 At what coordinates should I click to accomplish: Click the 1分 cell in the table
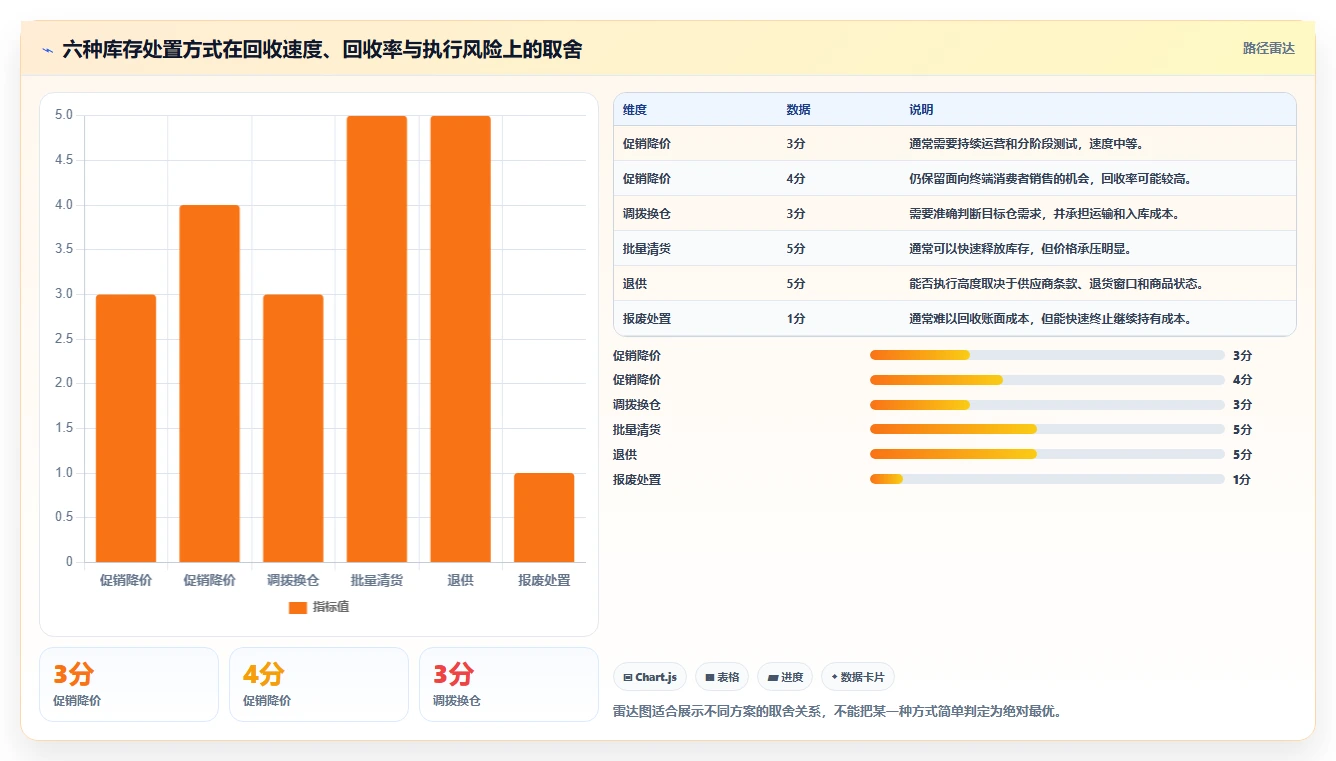point(796,319)
